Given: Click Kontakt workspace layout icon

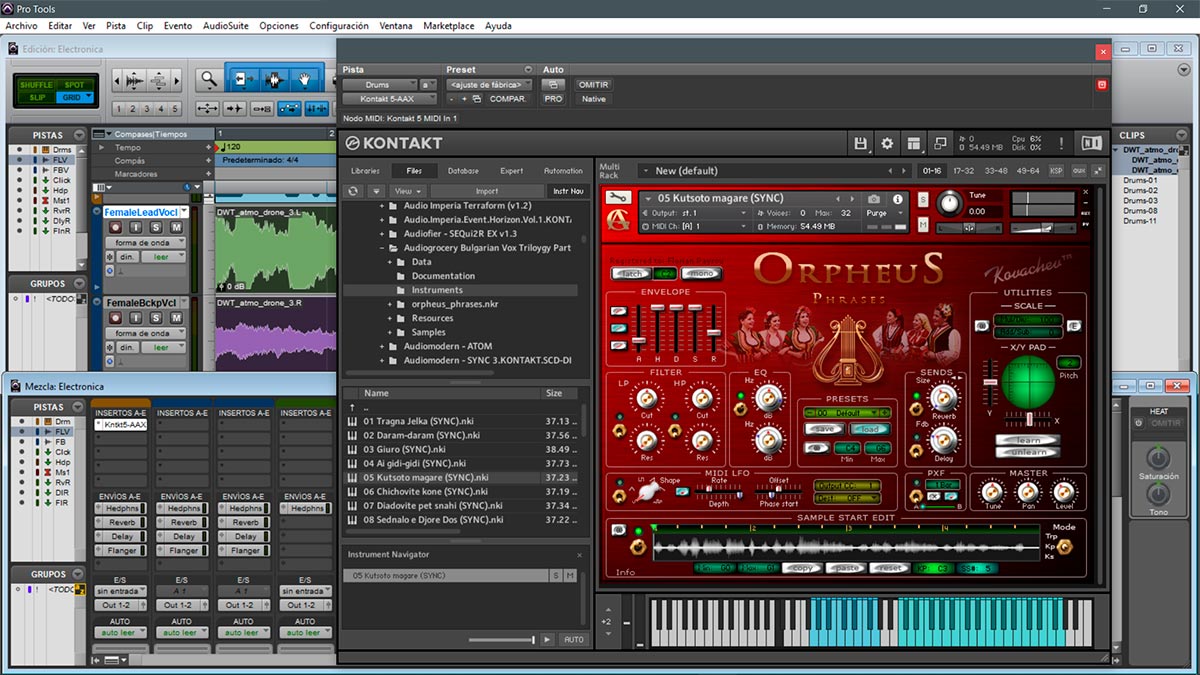Looking at the screenshot, I should [x=913, y=144].
